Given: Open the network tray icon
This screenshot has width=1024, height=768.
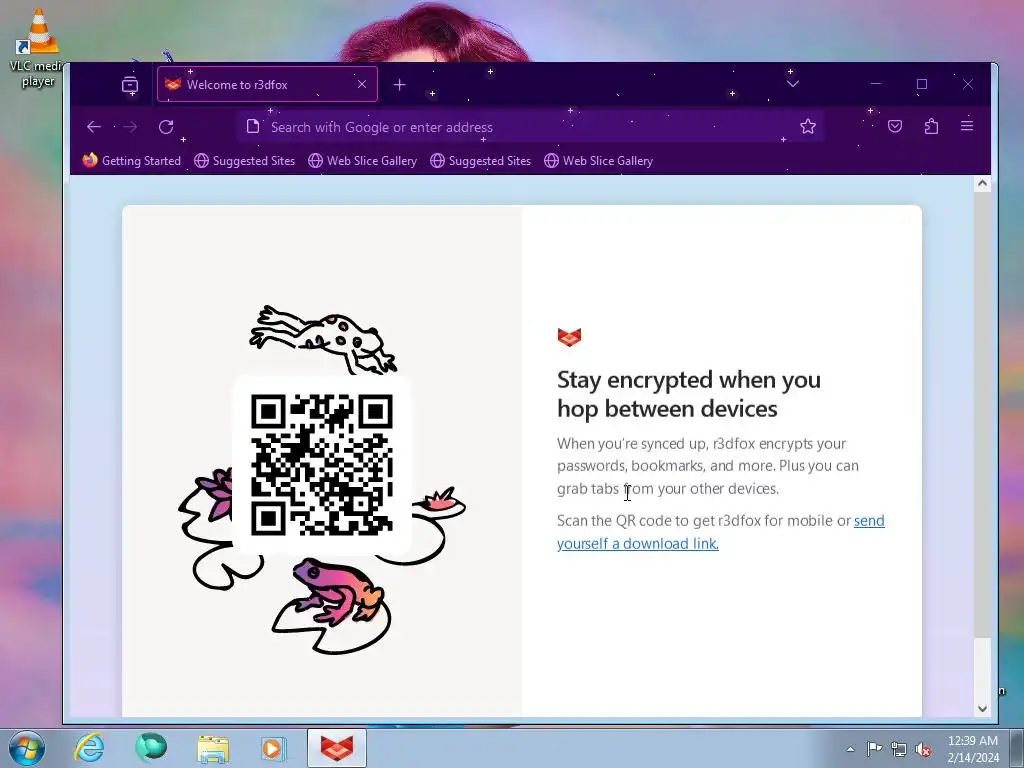Looking at the screenshot, I should pos(899,749).
